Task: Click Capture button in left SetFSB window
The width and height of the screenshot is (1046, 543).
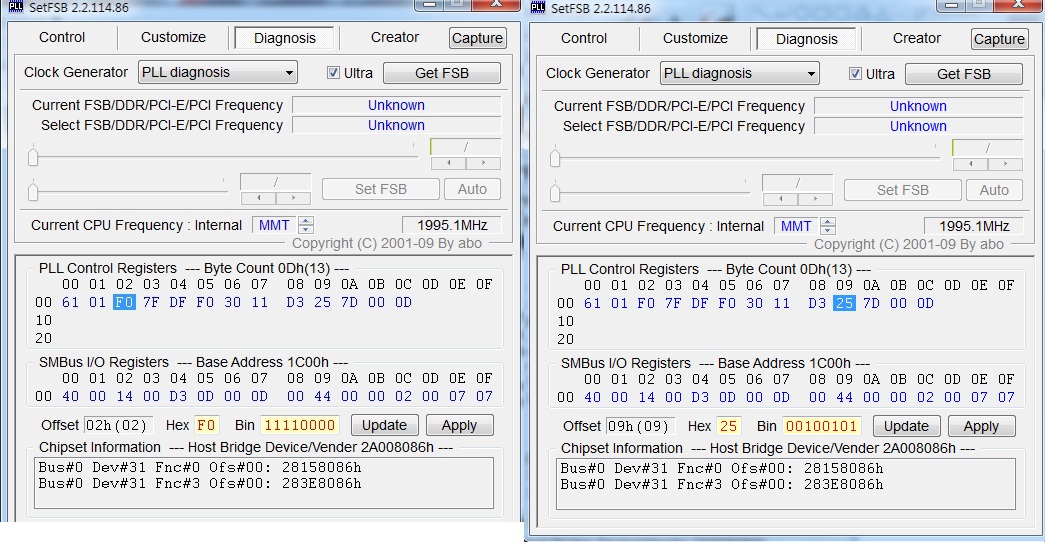Action: tap(477, 38)
